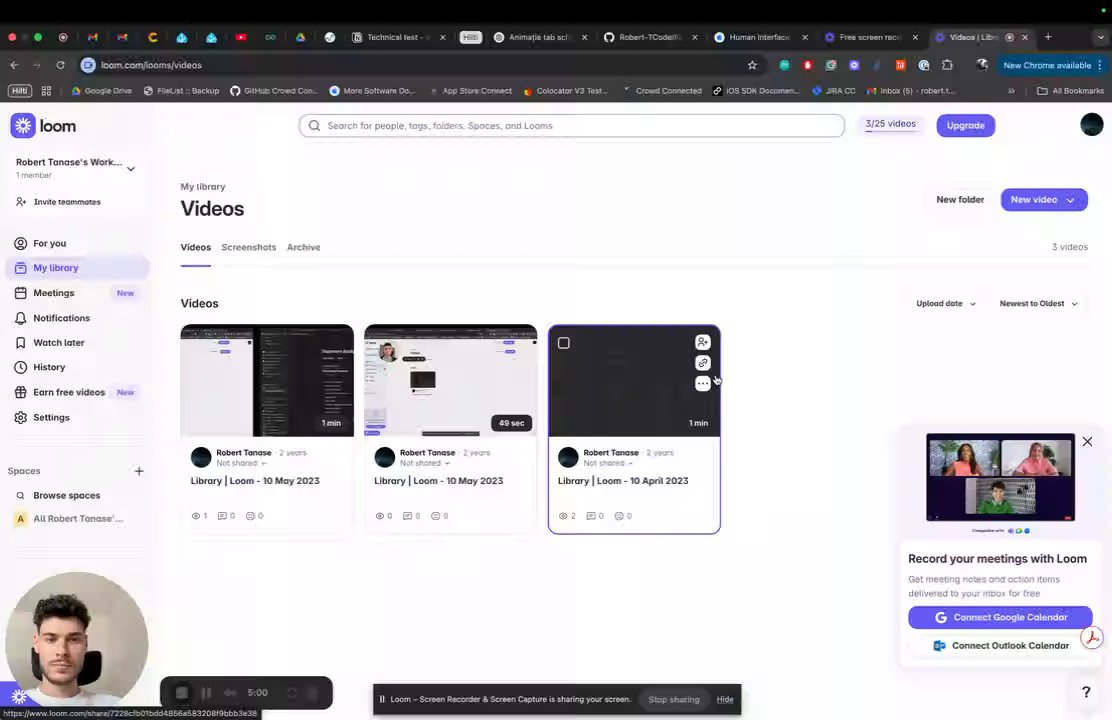Viewport: 1112px width, 720px height.
Task: Open Not shared dropdown on first video
Action: (241, 463)
